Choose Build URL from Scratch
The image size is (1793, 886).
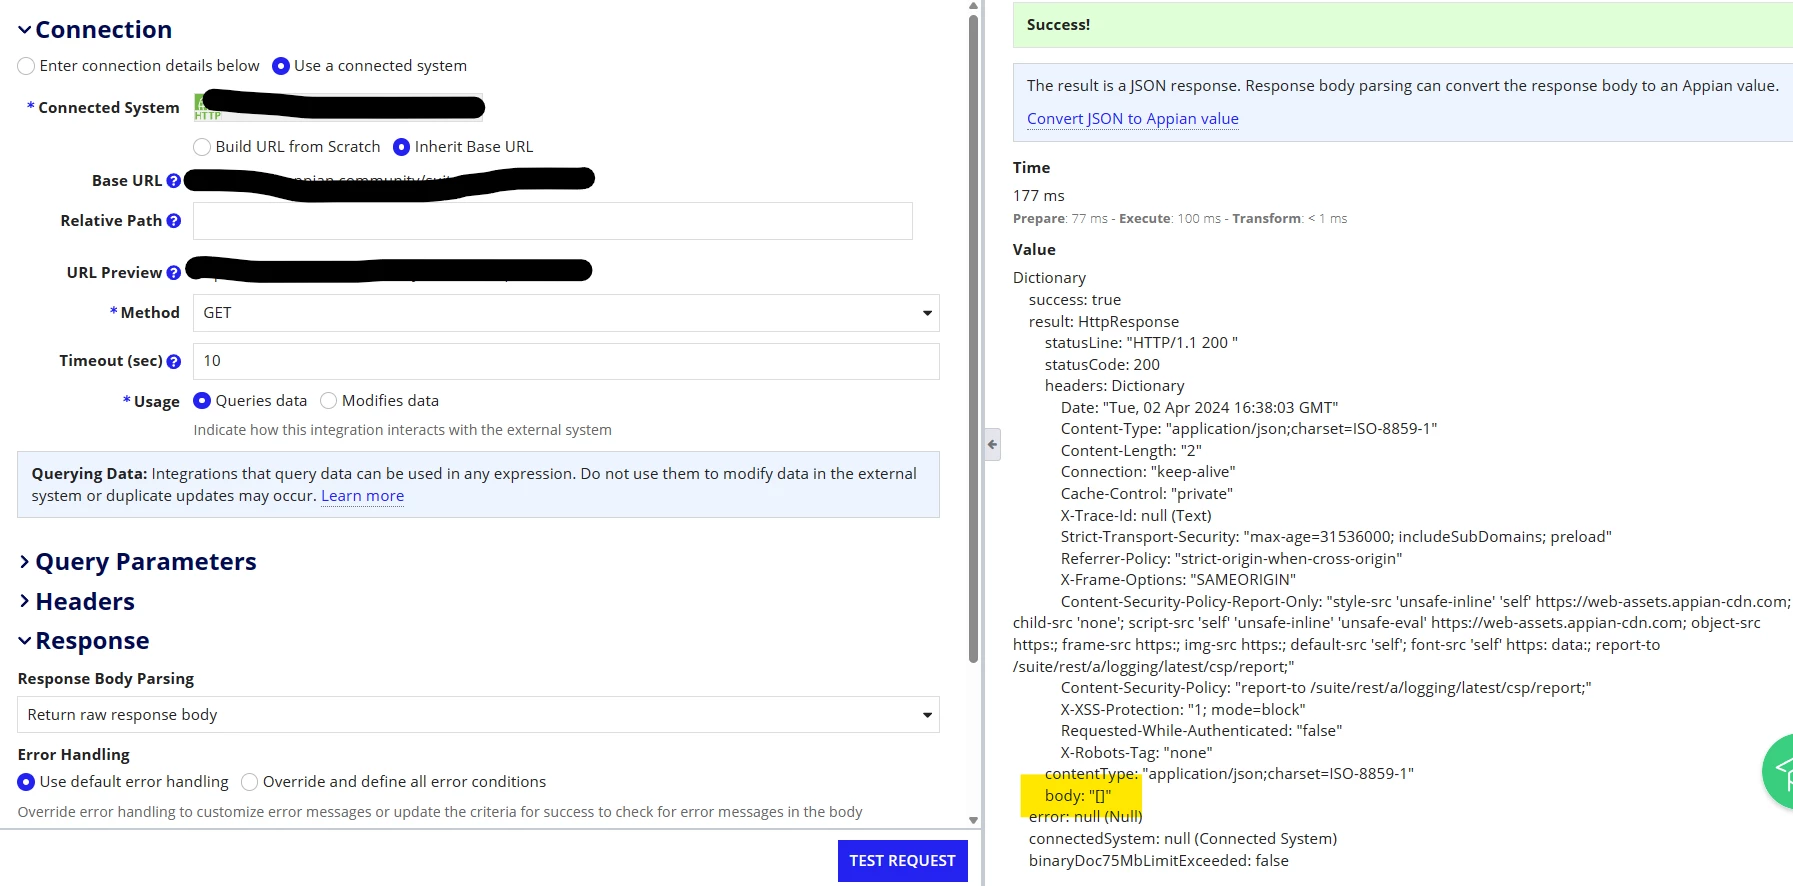point(202,147)
